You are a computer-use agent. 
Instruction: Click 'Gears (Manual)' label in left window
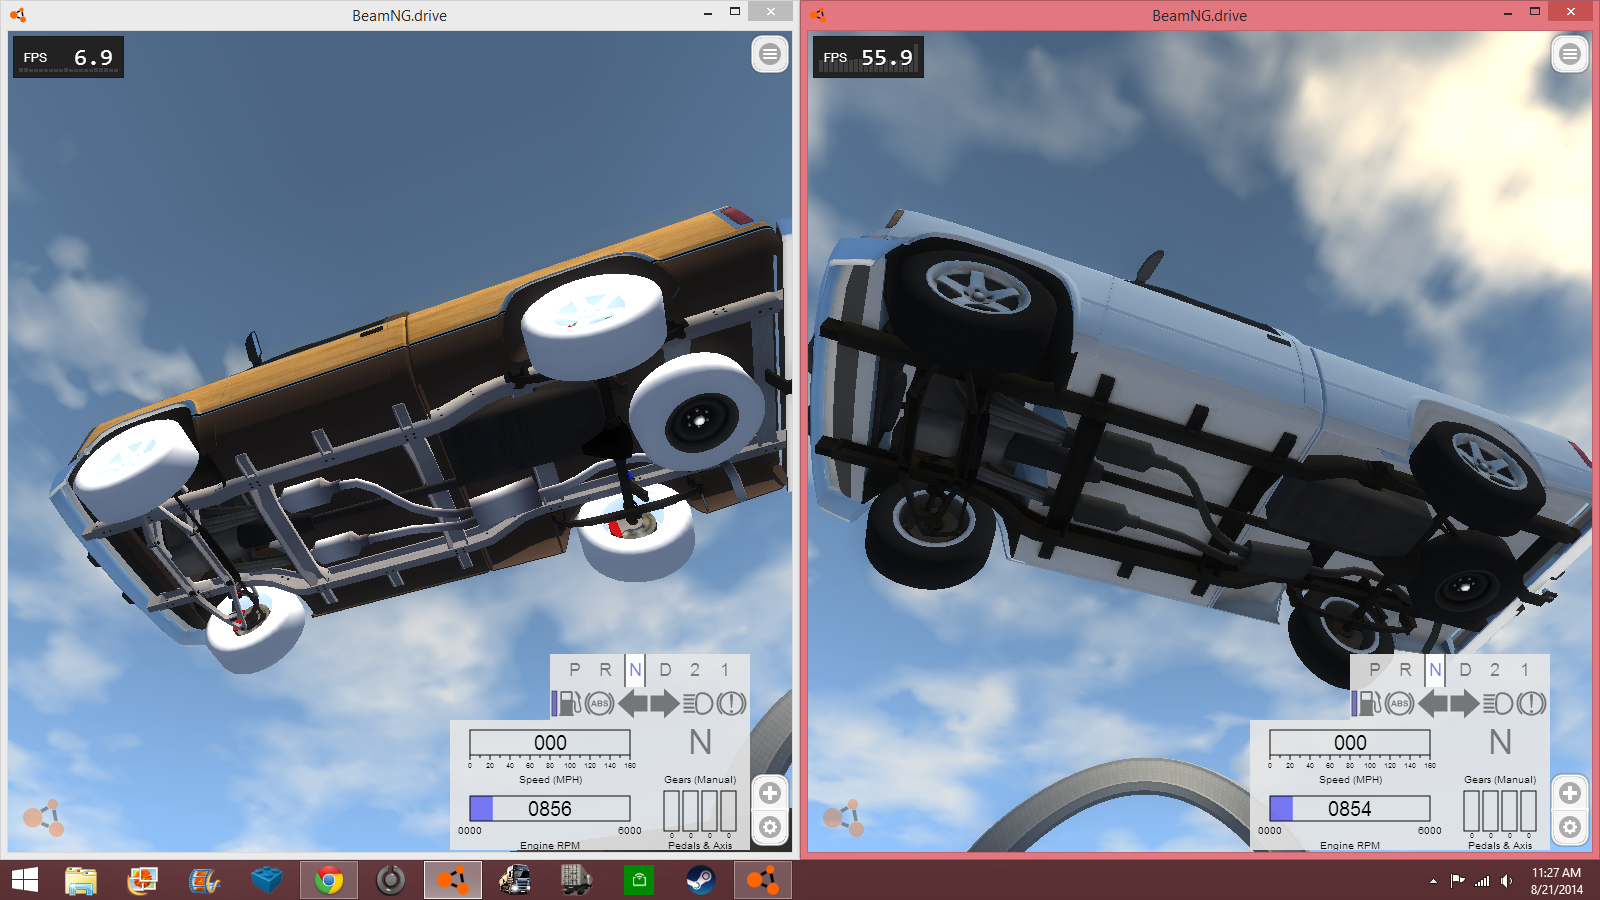(x=700, y=780)
